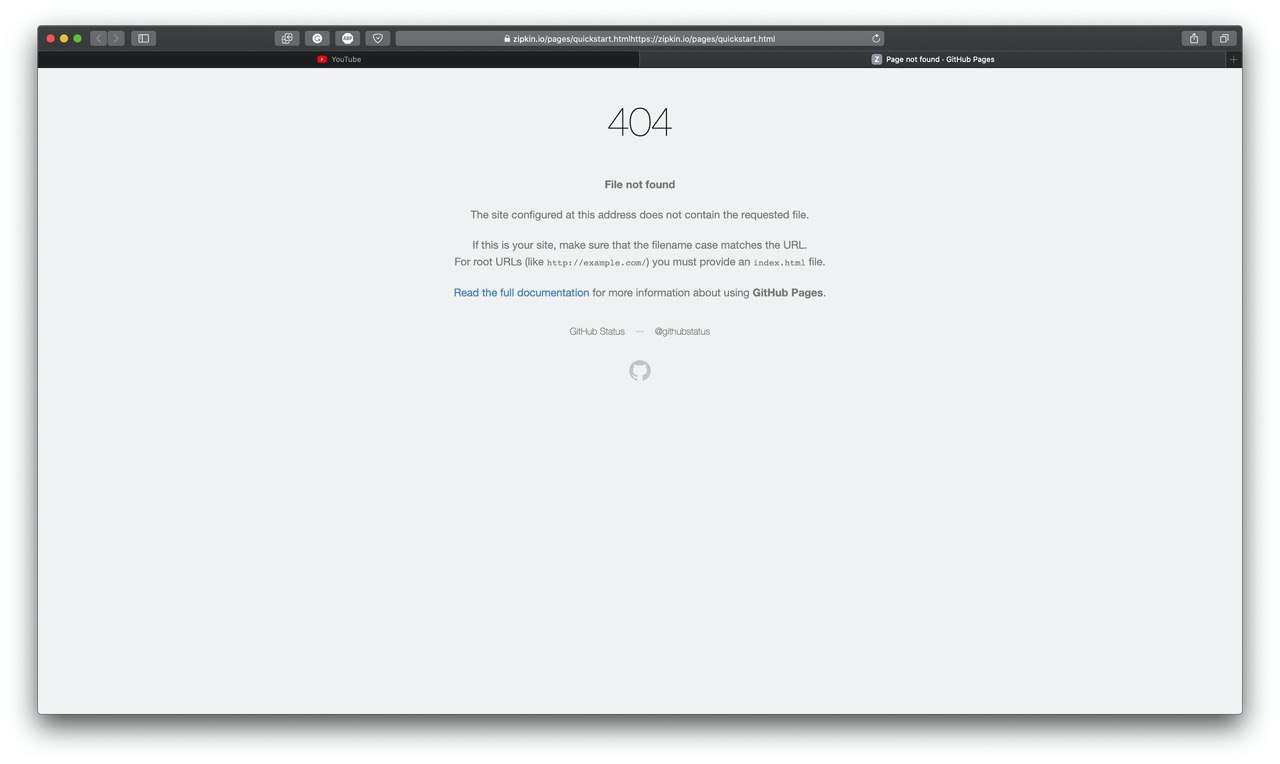Open the GitHub Status link
This screenshot has height=764, width=1280.
pyautogui.click(x=597, y=331)
